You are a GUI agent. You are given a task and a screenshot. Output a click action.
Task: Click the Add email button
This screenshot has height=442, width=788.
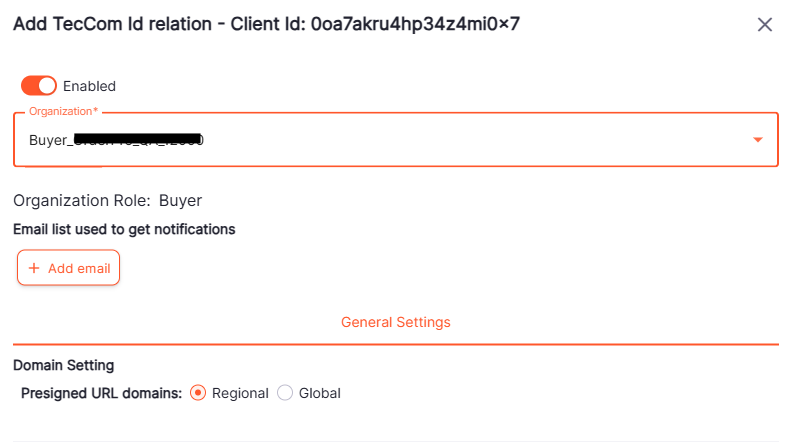tap(69, 268)
